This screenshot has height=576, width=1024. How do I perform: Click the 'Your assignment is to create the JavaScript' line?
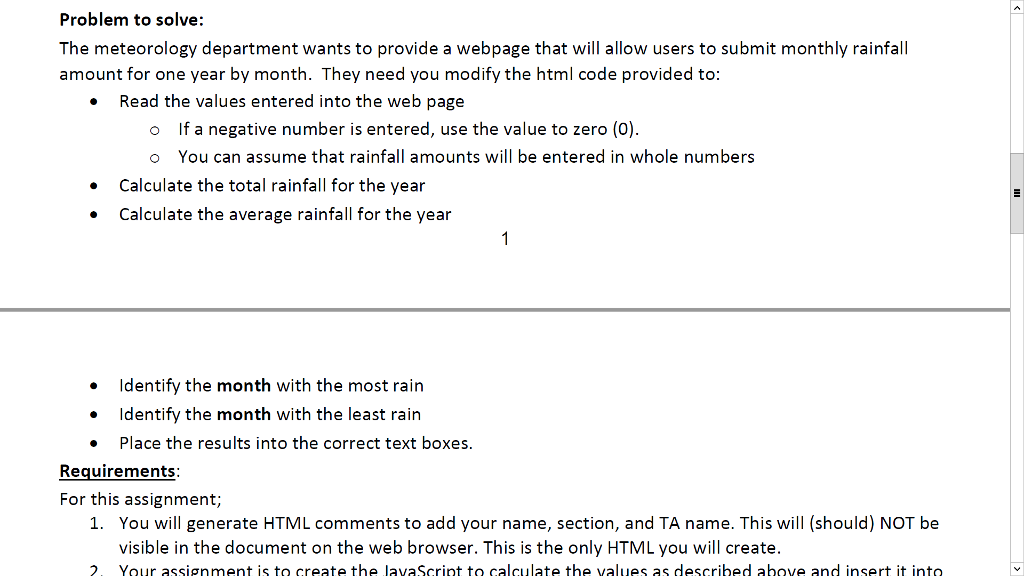tap(530, 569)
